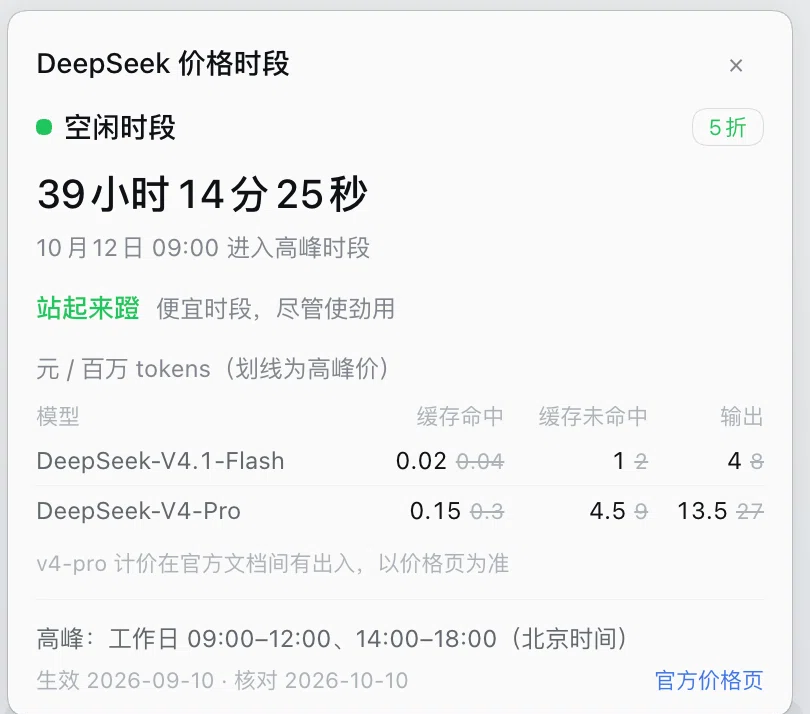
Task: Click the struck-through 0.04 peak price
Action: [x=480, y=461]
